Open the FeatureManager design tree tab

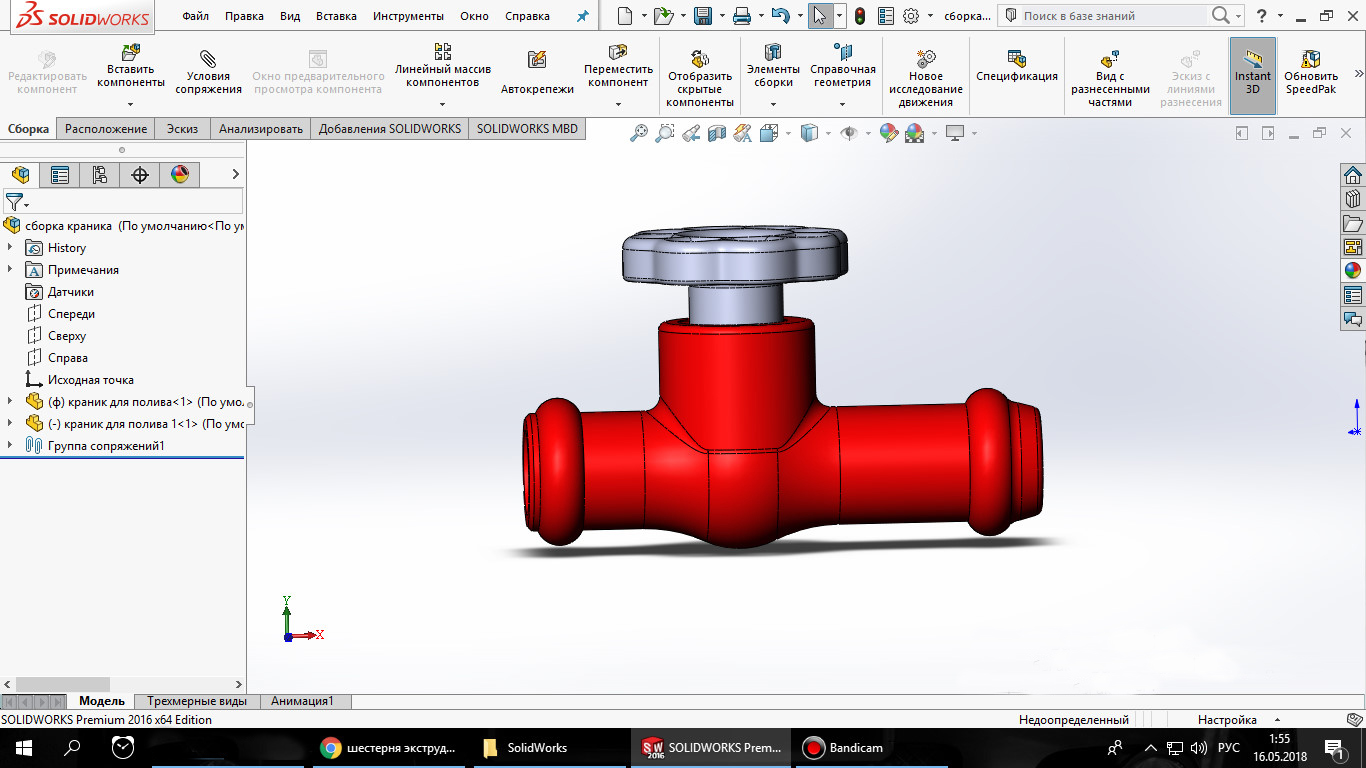point(20,175)
